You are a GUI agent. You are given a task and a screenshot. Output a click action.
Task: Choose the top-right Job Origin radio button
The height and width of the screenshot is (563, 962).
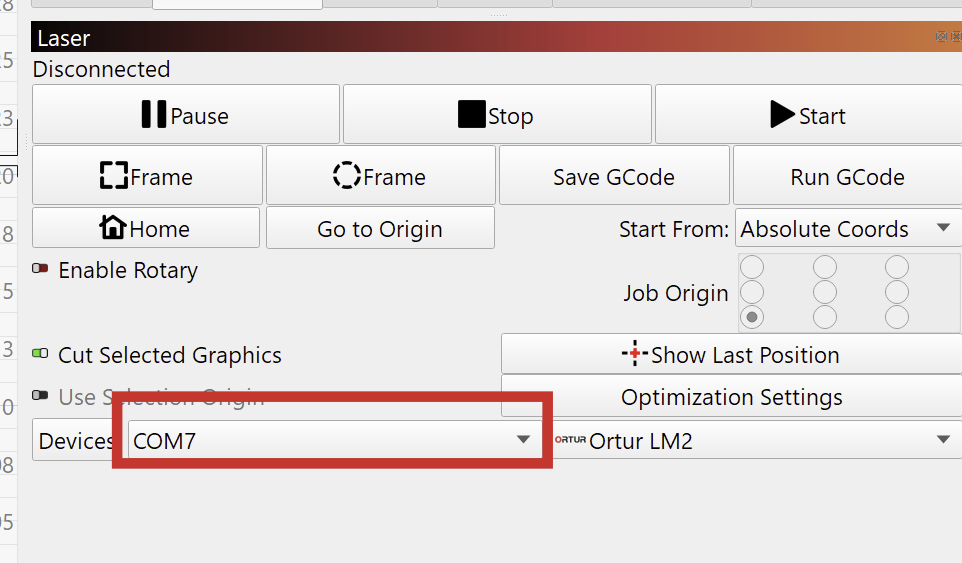pyautogui.click(x=897, y=267)
